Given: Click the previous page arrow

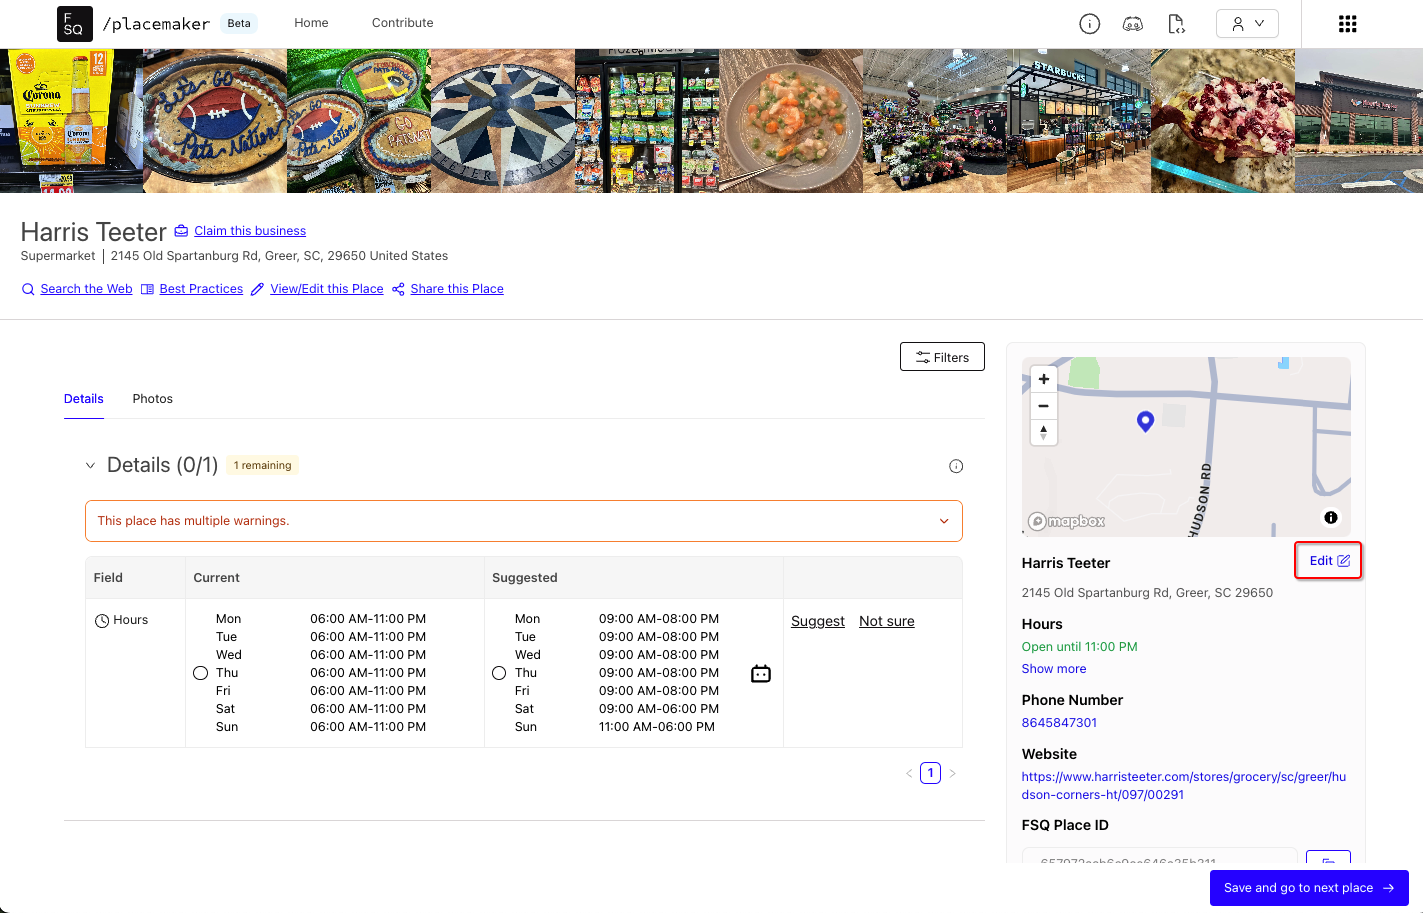Looking at the screenshot, I should [x=909, y=773].
